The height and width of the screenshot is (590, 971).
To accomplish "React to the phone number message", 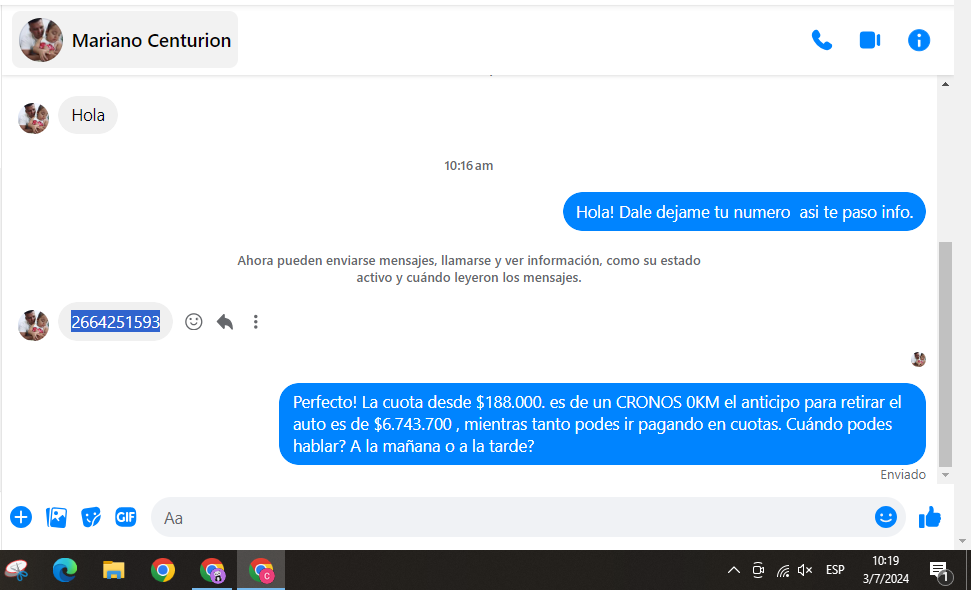I will tap(194, 322).
